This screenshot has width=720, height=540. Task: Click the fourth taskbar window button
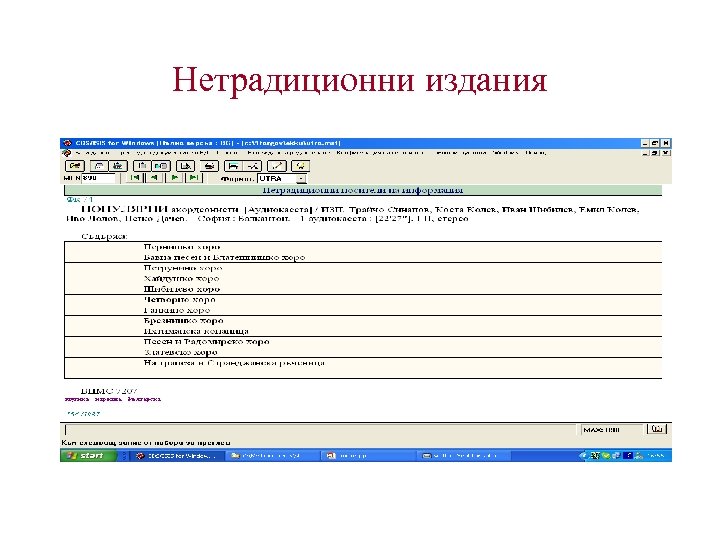coord(463,456)
